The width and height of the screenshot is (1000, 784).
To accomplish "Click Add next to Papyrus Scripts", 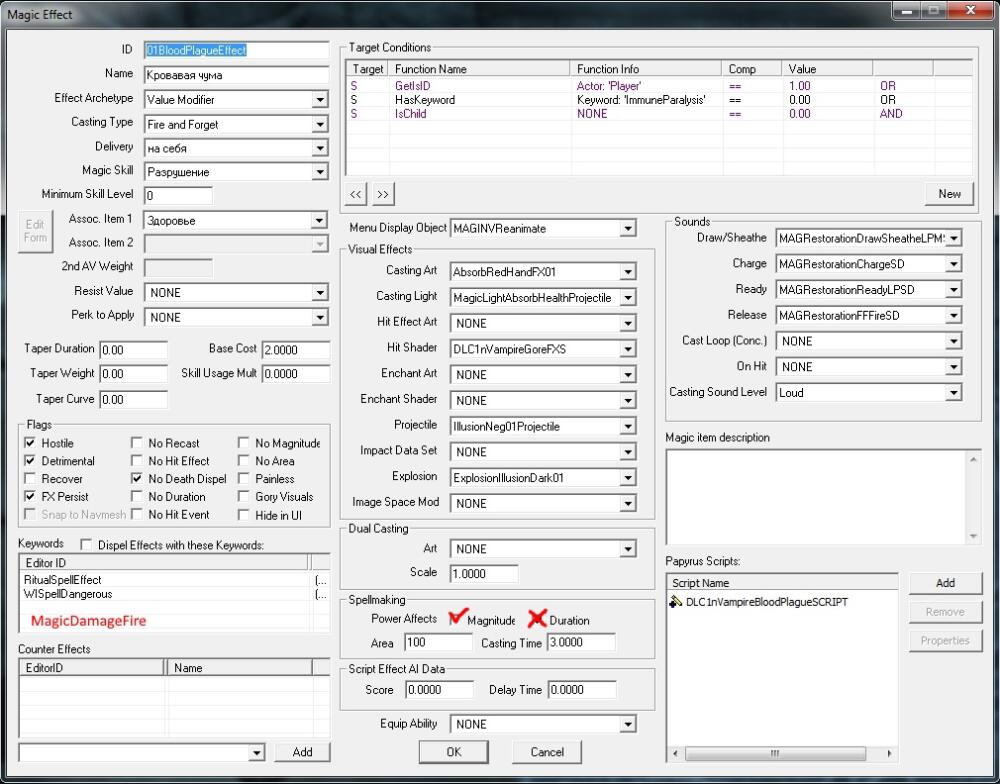I will click(x=945, y=583).
